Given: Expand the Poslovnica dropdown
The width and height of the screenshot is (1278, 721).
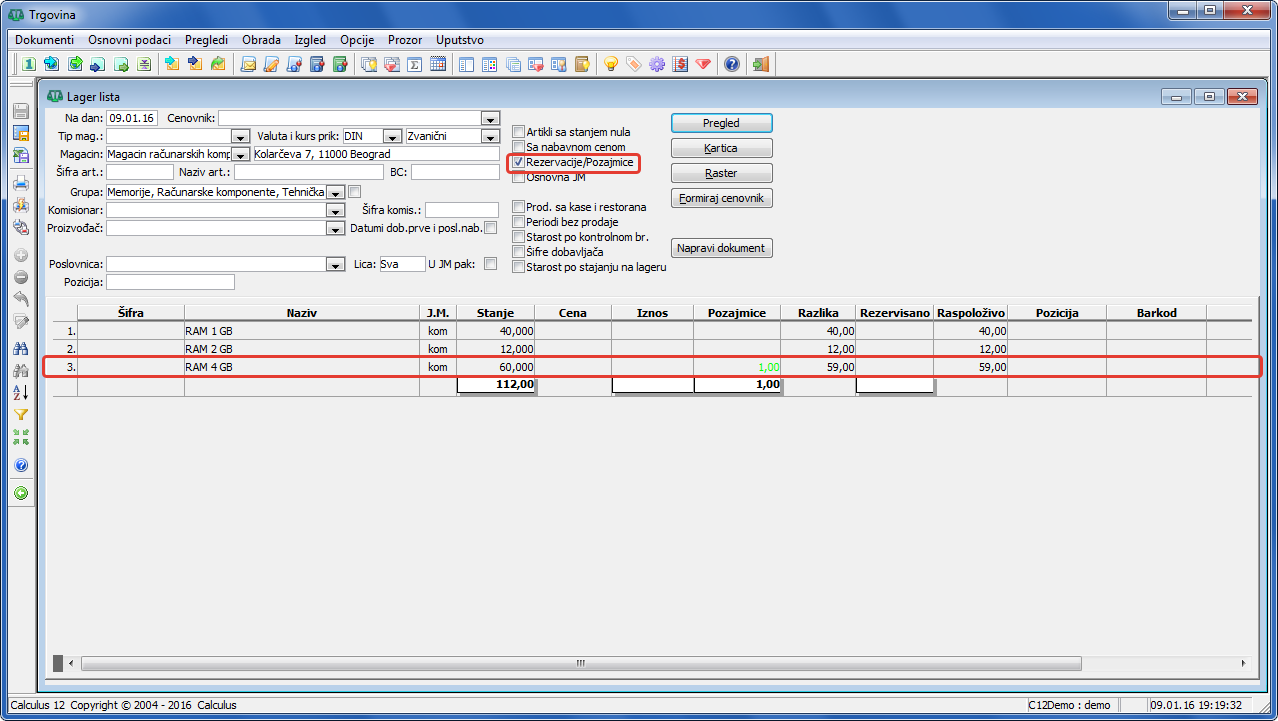Looking at the screenshot, I should point(335,265).
